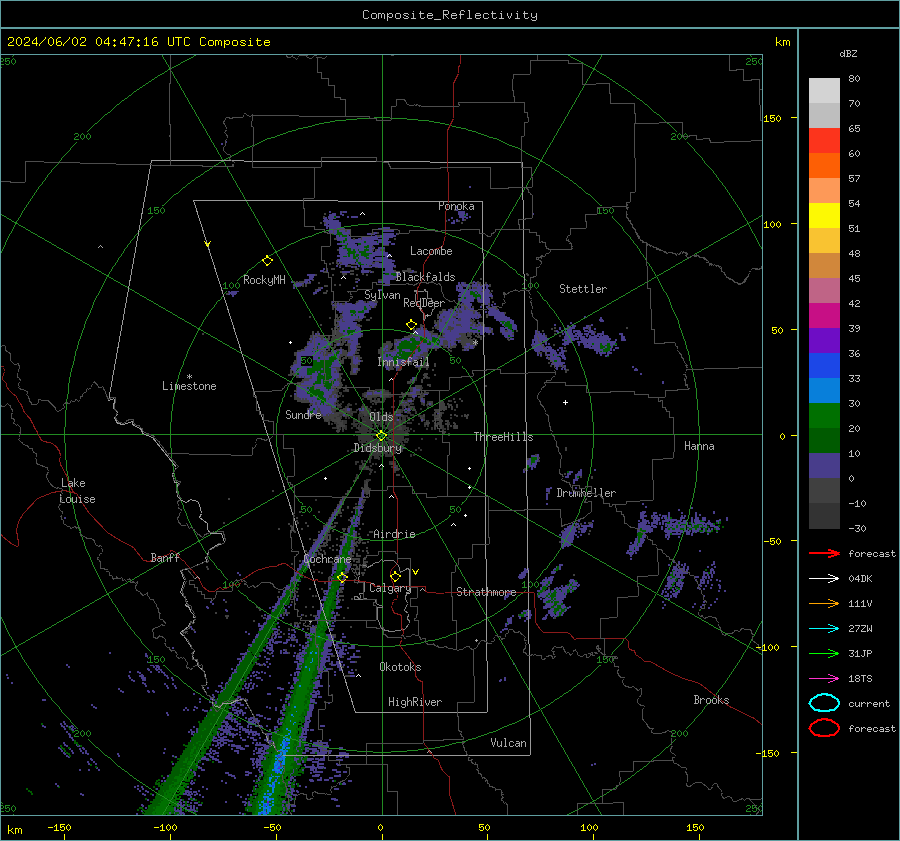Click the Olds town label

pyautogui.click(x=381, y=417)
